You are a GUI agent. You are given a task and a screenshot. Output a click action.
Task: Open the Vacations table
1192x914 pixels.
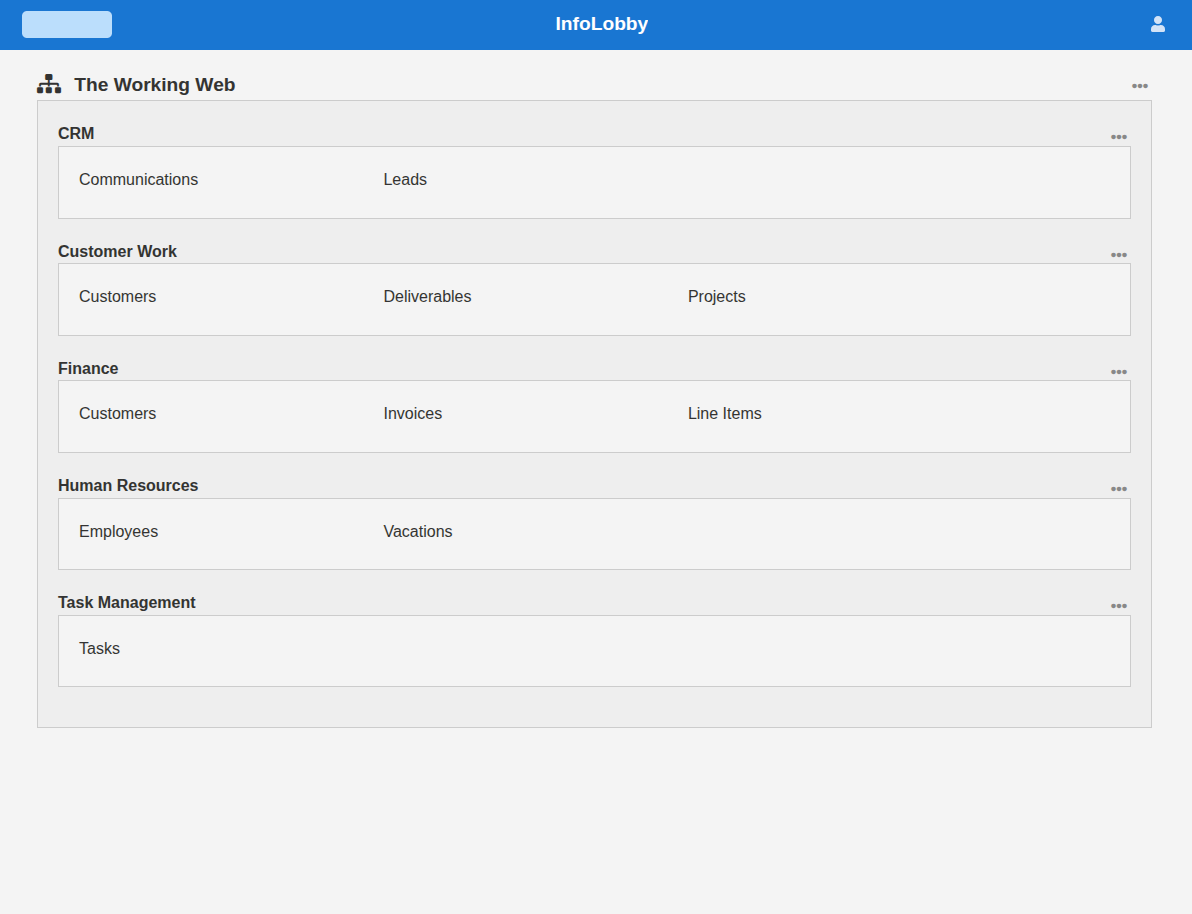click(x=417, y=532)
